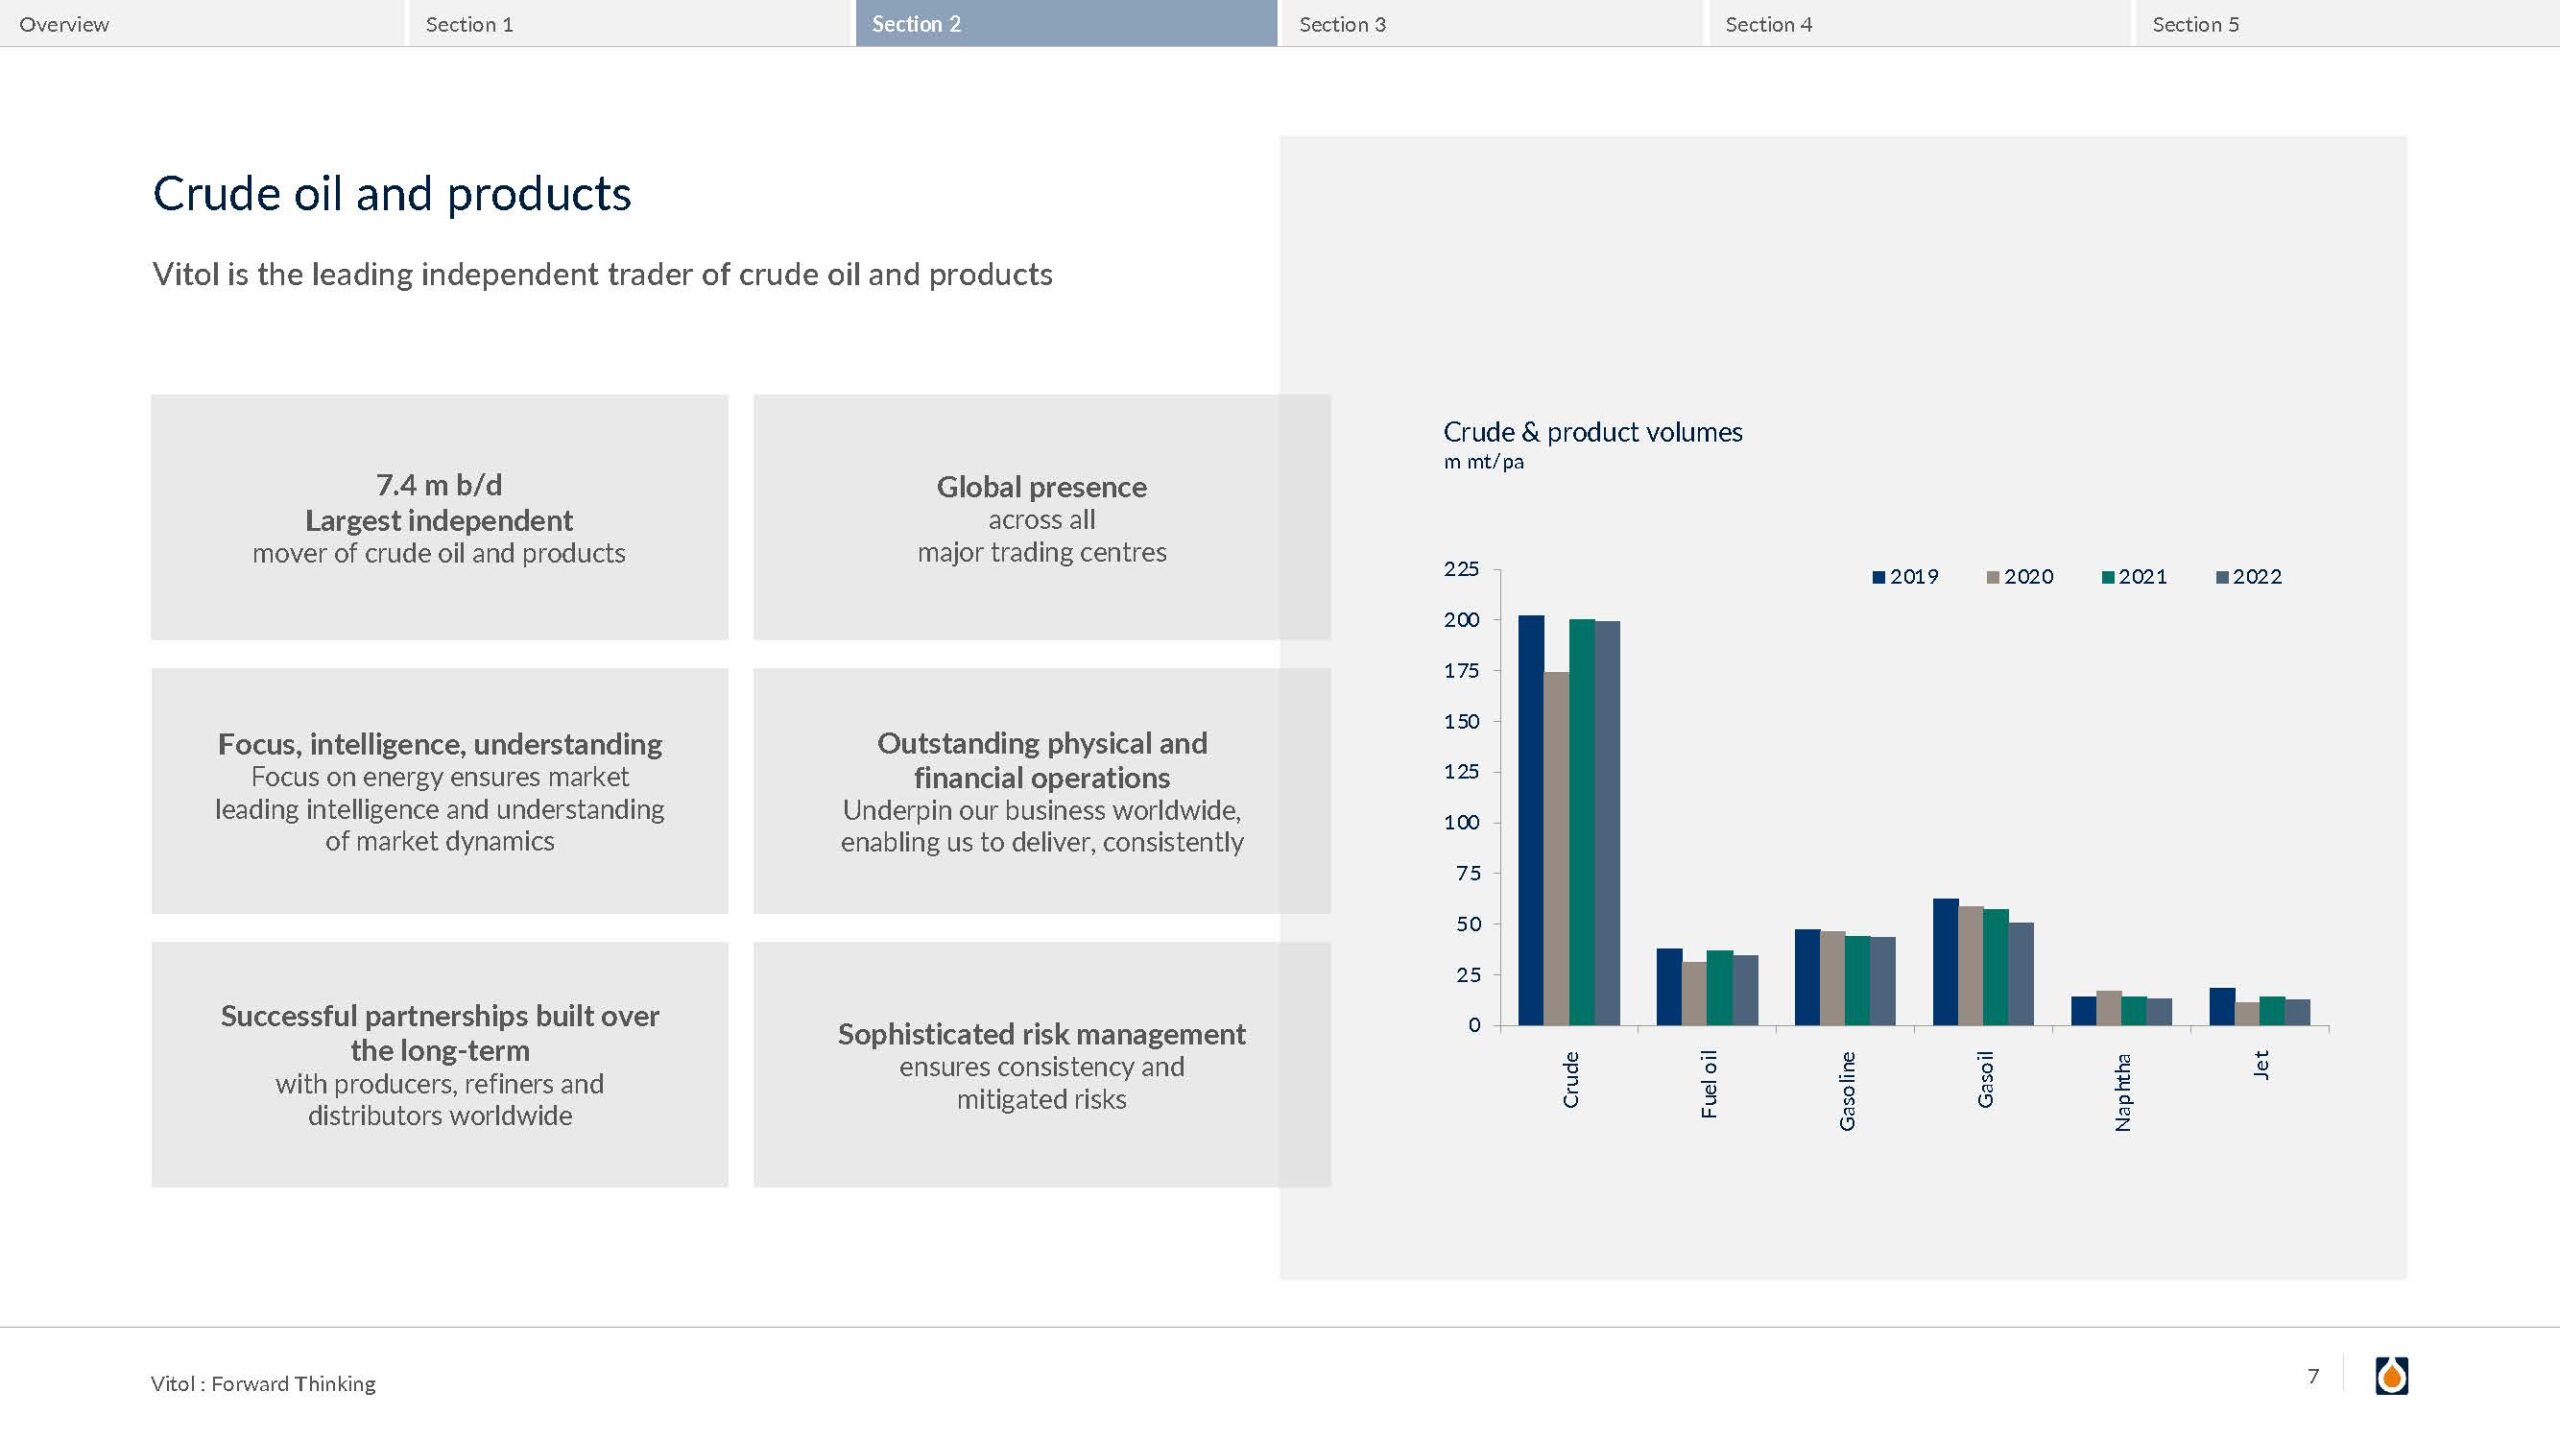Go to the Section 3 tab
The image size is (2560, 1440).
click(1342, 24)
